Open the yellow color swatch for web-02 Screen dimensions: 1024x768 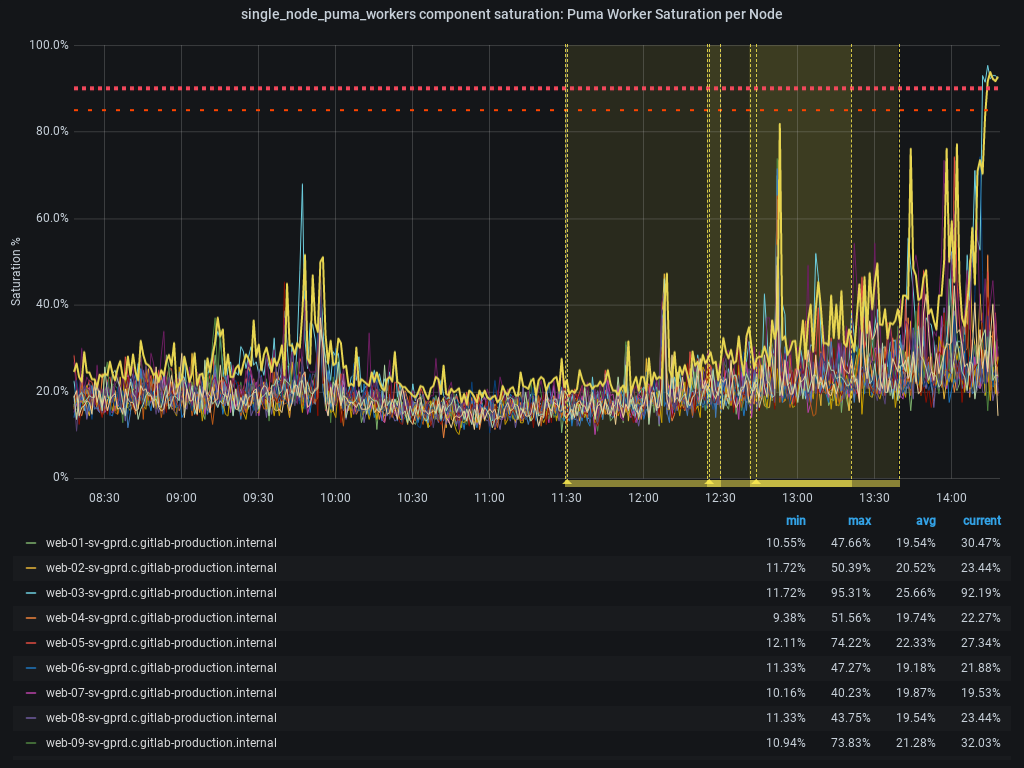click(x=31, y=568)
